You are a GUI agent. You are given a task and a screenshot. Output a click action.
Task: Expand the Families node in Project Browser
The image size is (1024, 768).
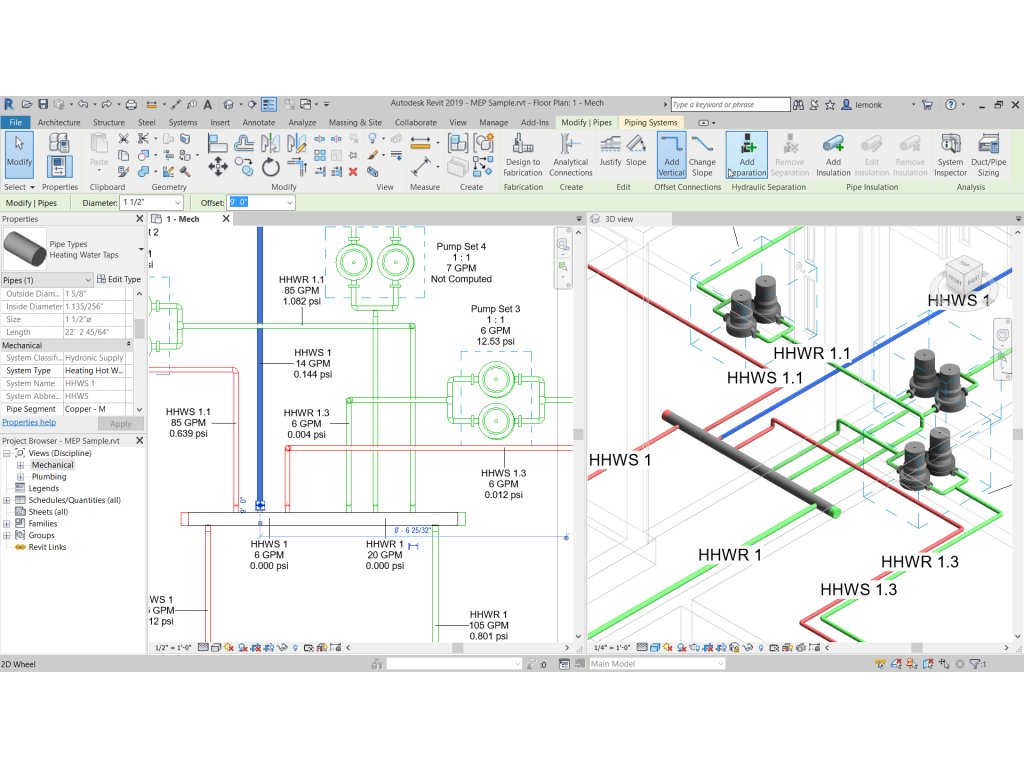click(7, 524)
